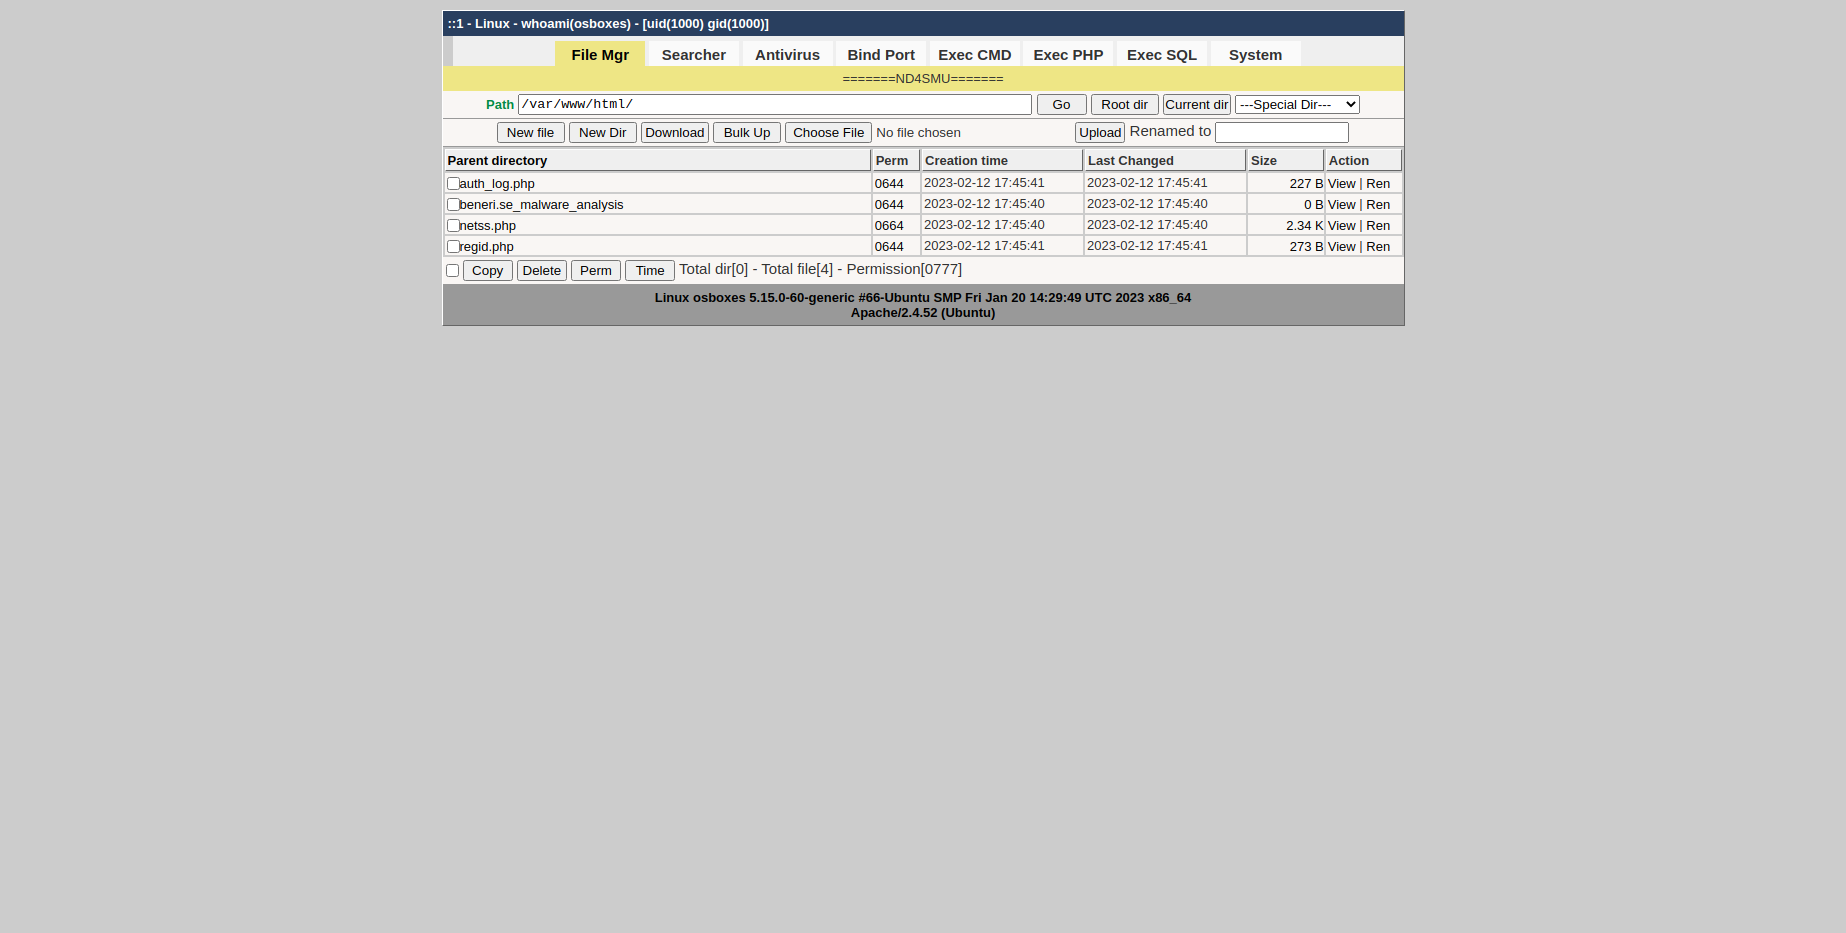Click Ren link for auth_log.php
This screenshot has width=1846, height=933.
[1378, 184]
